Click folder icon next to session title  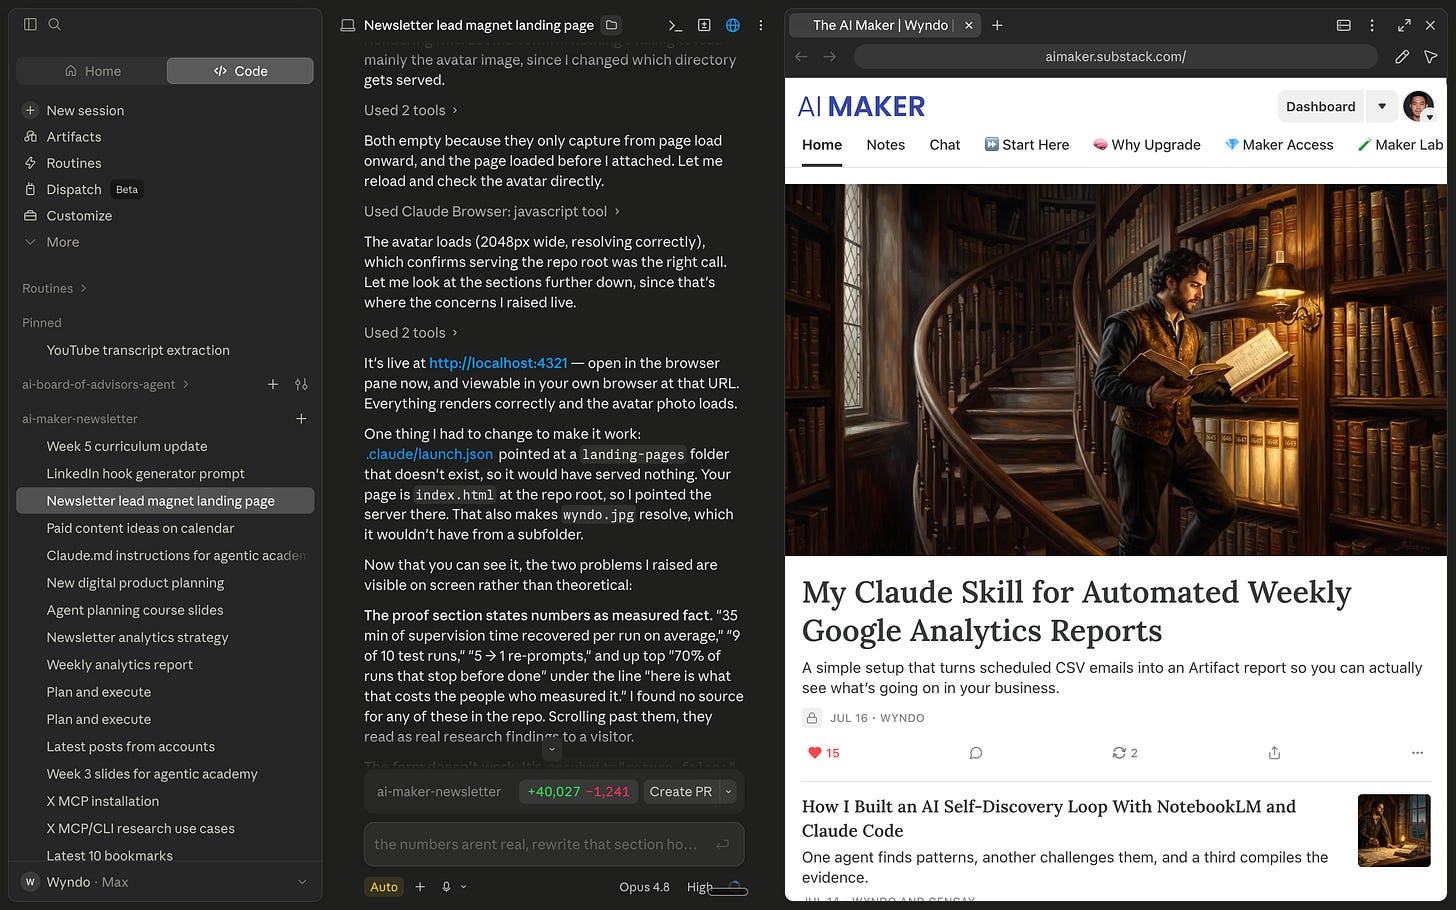click(x=612, y=25)
